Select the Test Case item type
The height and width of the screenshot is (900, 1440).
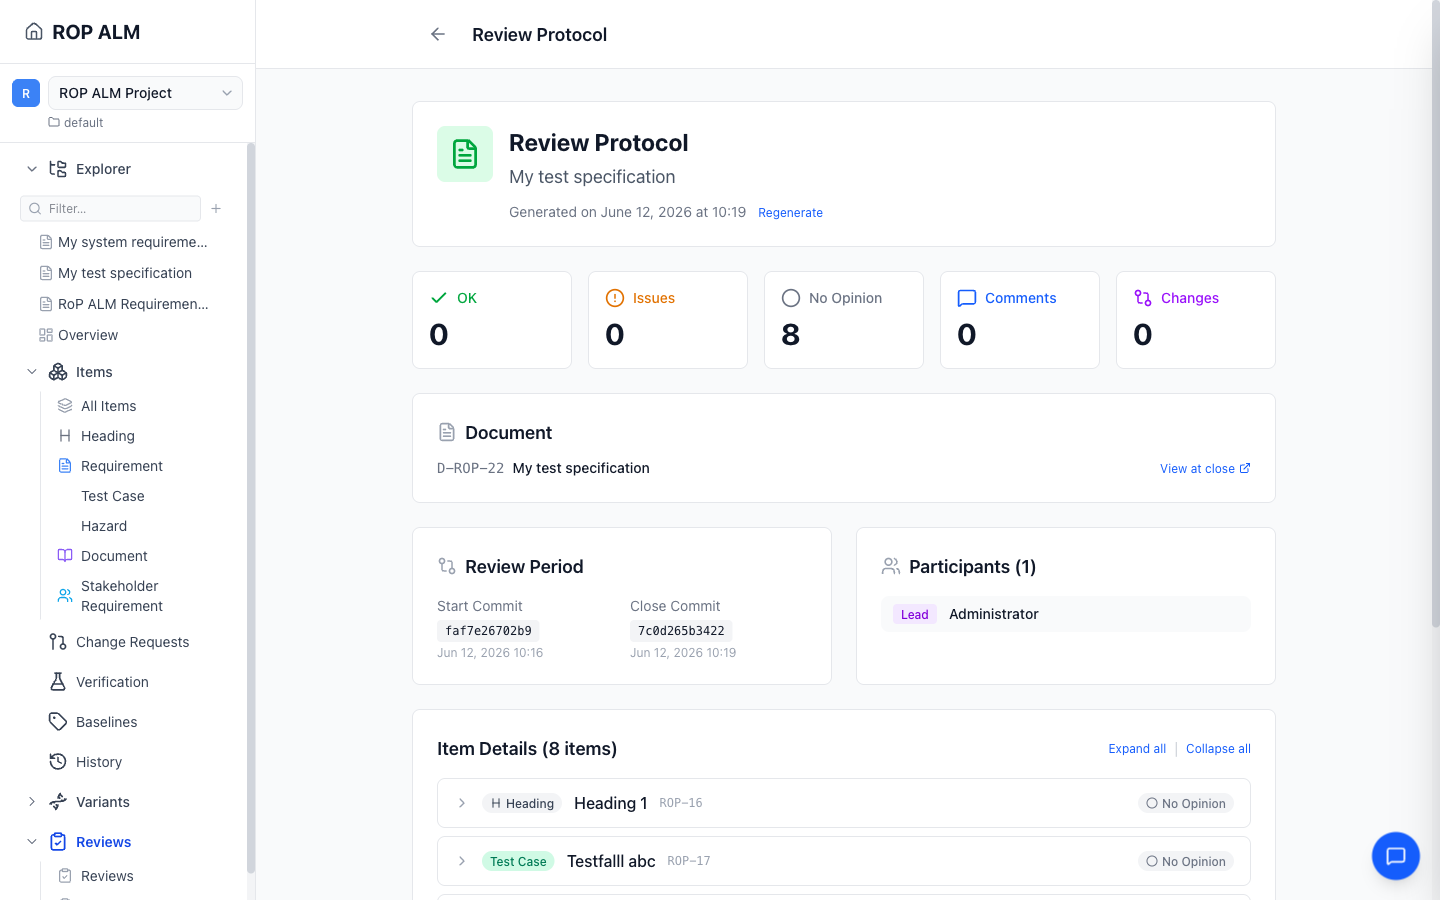coord(112,496)
